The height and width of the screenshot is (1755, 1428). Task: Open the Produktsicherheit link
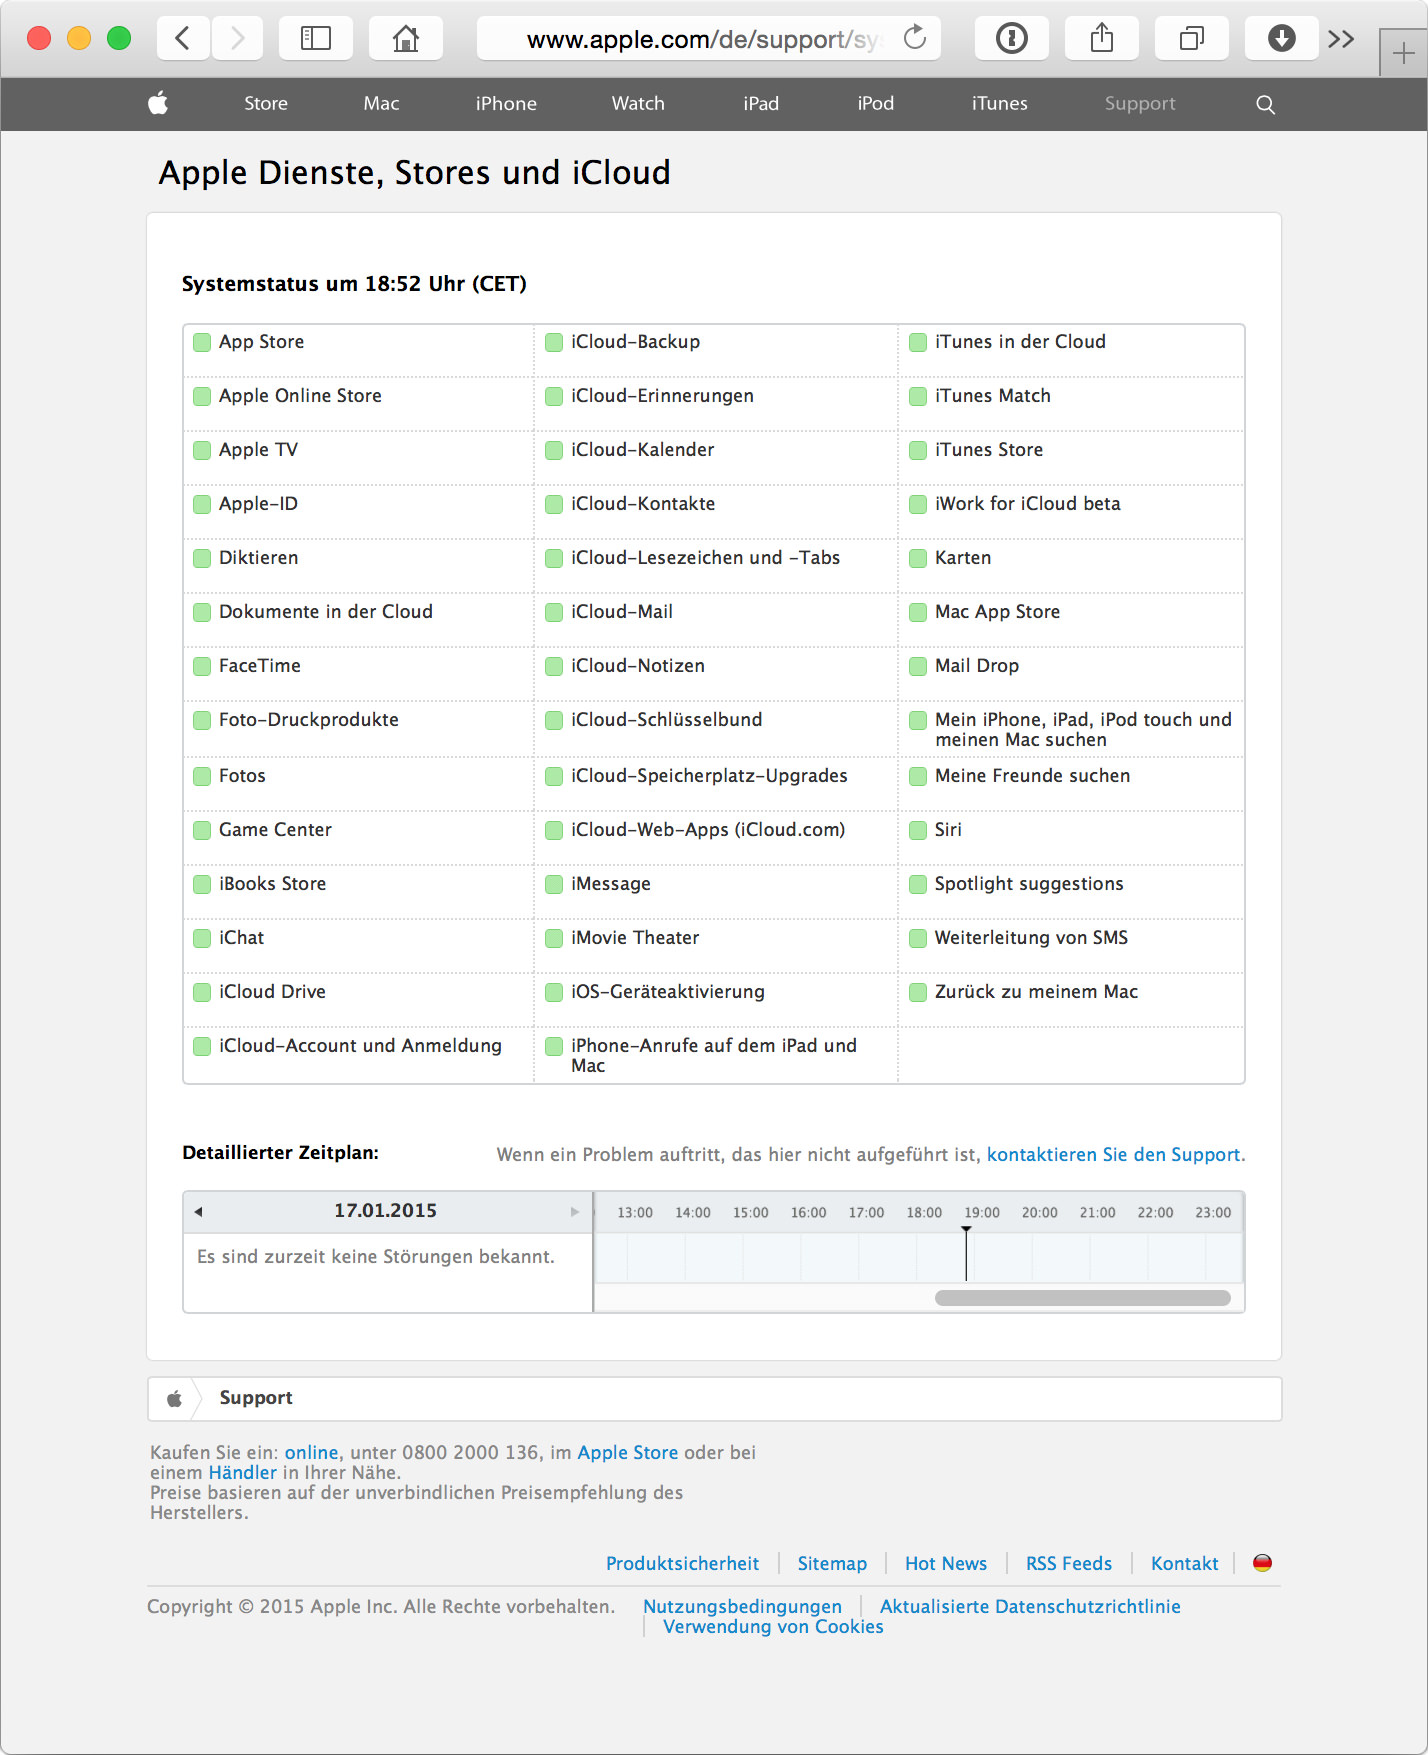click(682, 1563)
